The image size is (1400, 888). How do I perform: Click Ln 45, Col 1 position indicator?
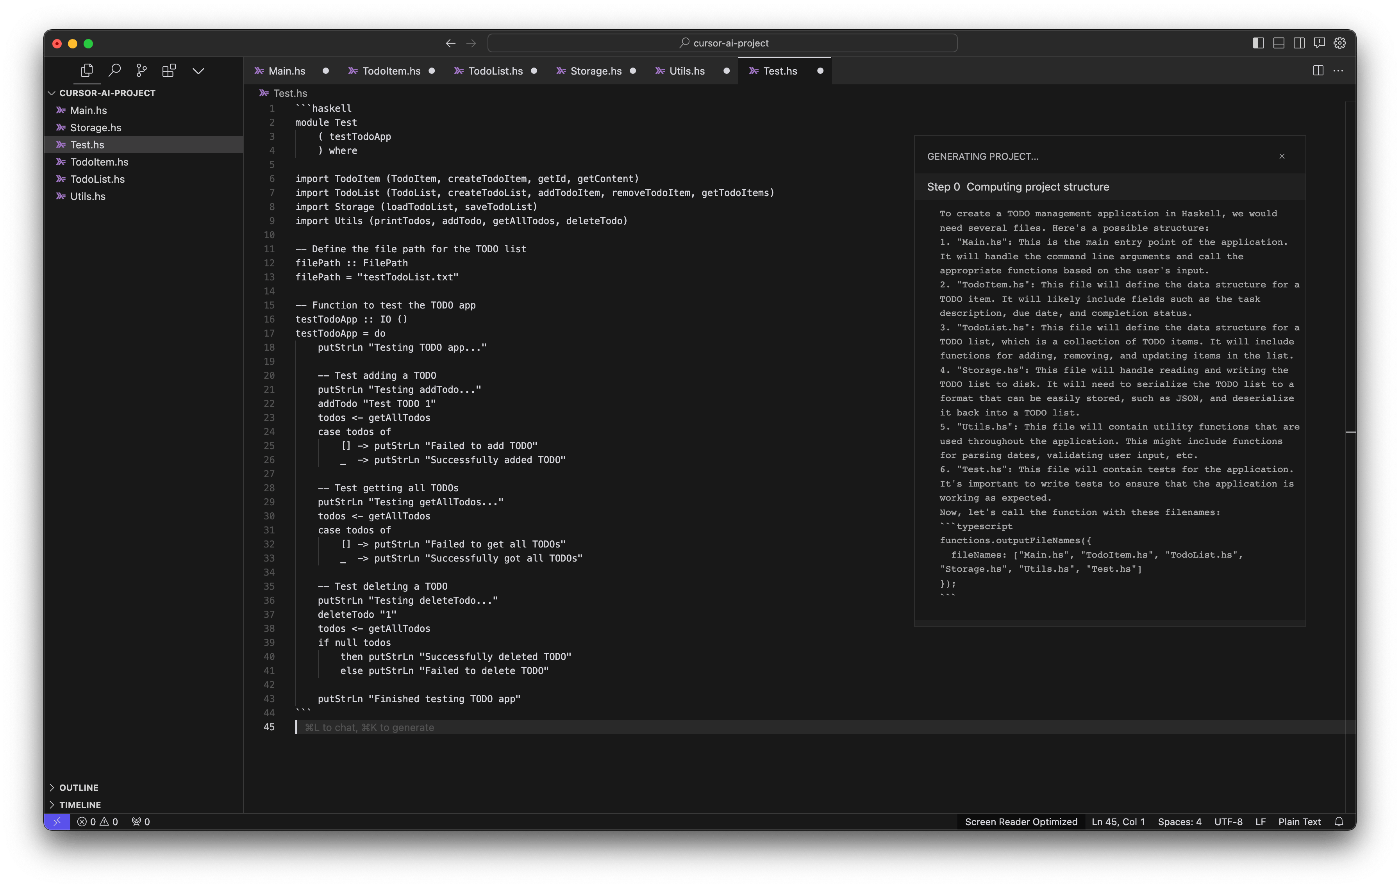pyautogui.click(x=1118, y=822)
